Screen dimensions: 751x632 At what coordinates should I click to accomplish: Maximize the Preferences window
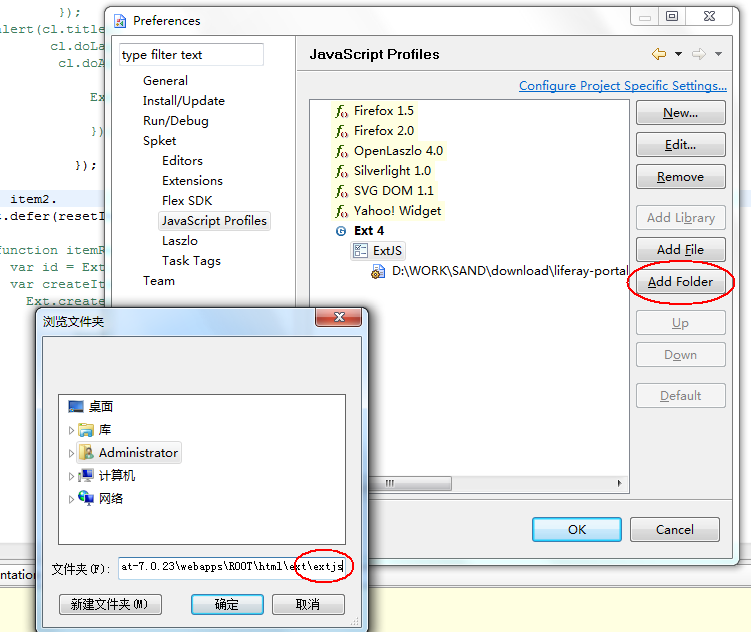click(x=672, y=16)
